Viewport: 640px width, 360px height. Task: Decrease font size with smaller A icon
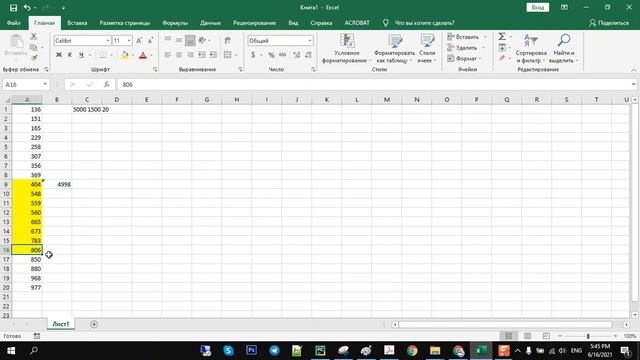tap(150, 40)
